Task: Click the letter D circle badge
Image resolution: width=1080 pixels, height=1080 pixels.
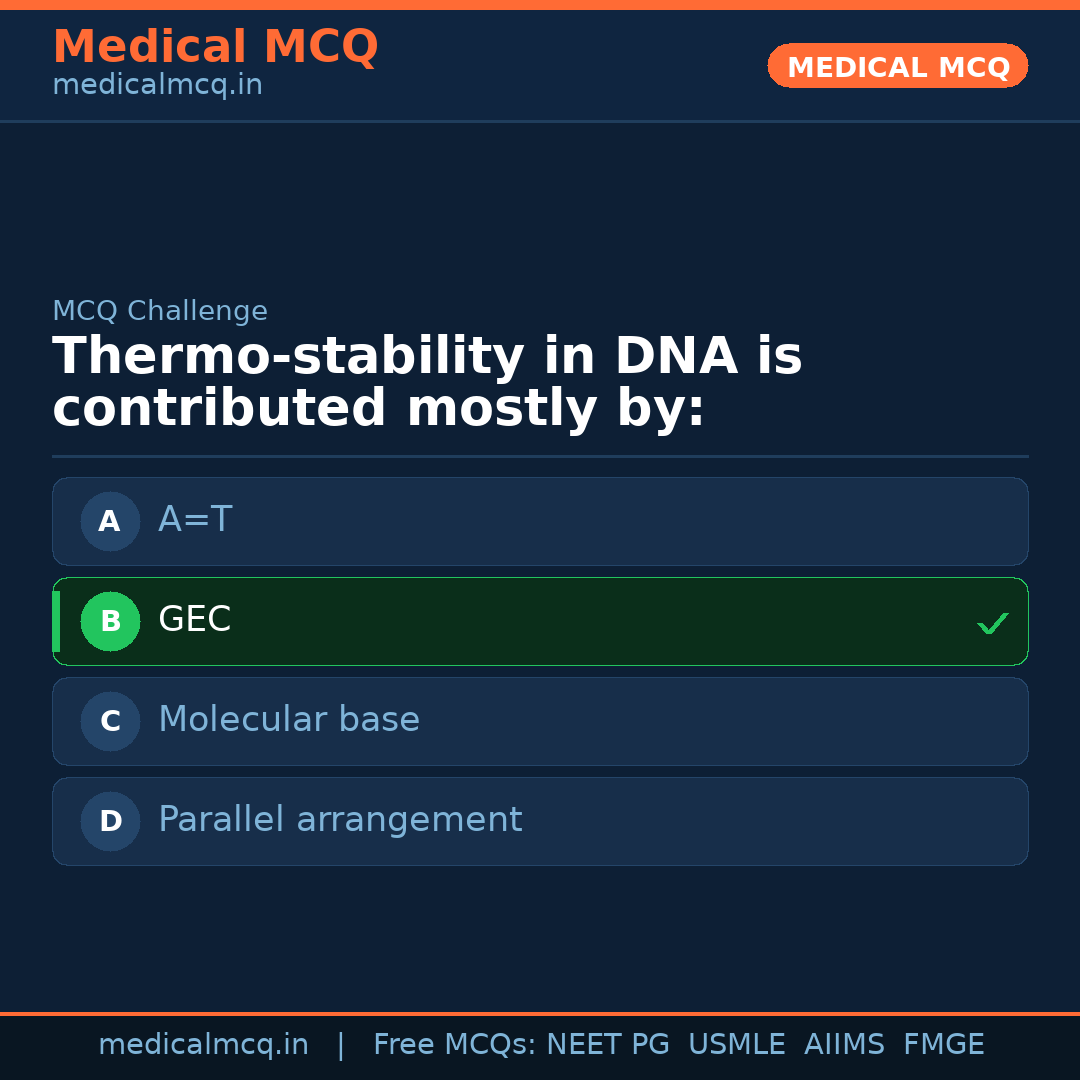Action: pyautogui.click(x=110, y=821)
